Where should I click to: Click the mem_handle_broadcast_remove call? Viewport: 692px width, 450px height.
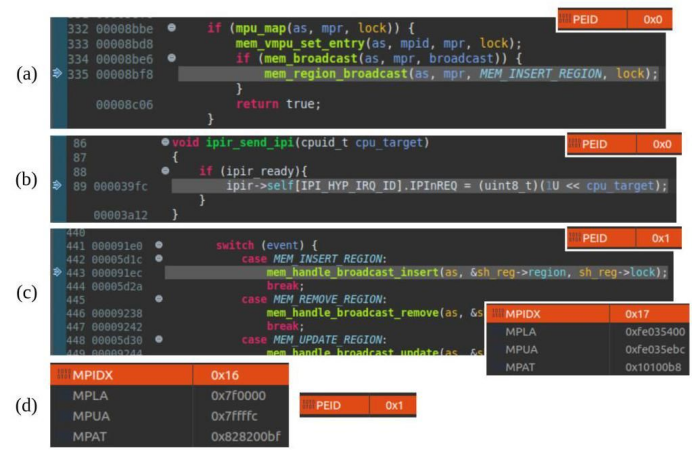coord(353,312)
